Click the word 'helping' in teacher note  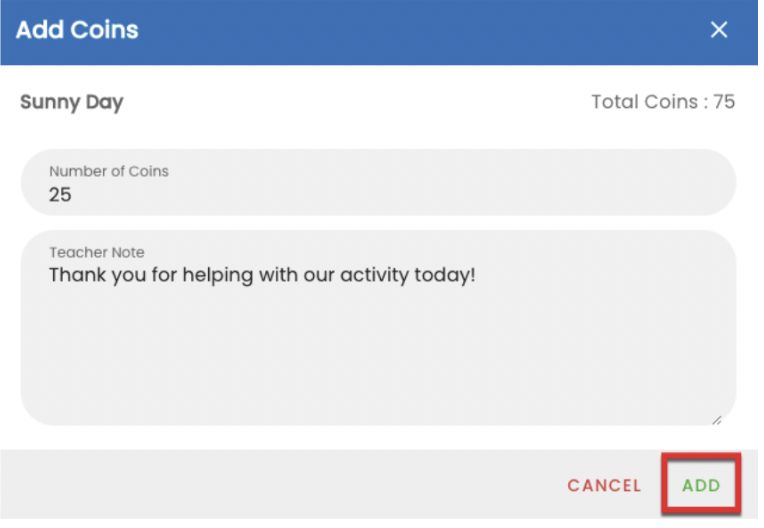(x=218, y=276)
